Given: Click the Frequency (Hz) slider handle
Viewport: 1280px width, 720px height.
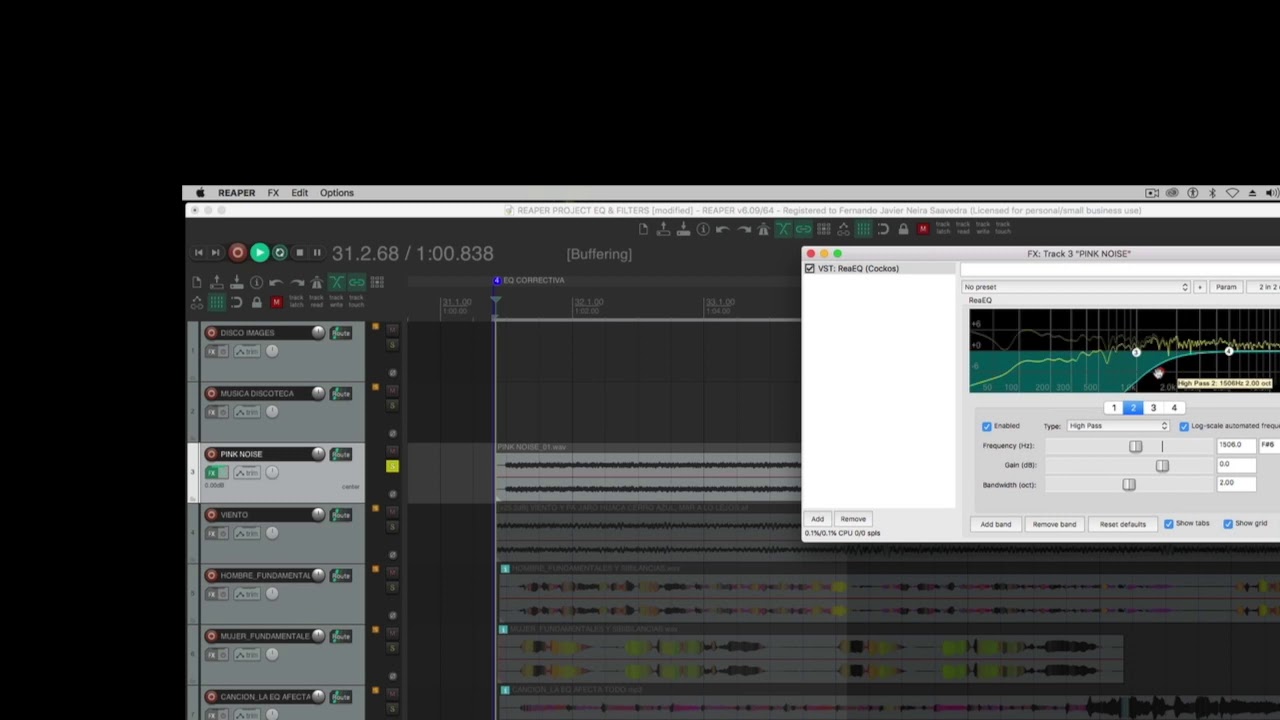Looking at the screenshot, I should pos(1135,446).
